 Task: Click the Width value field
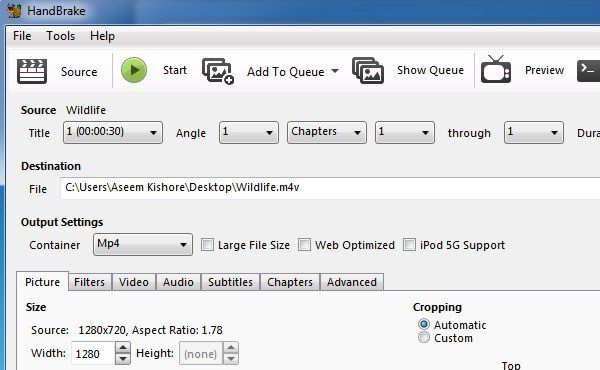click(x=93, y=354)
